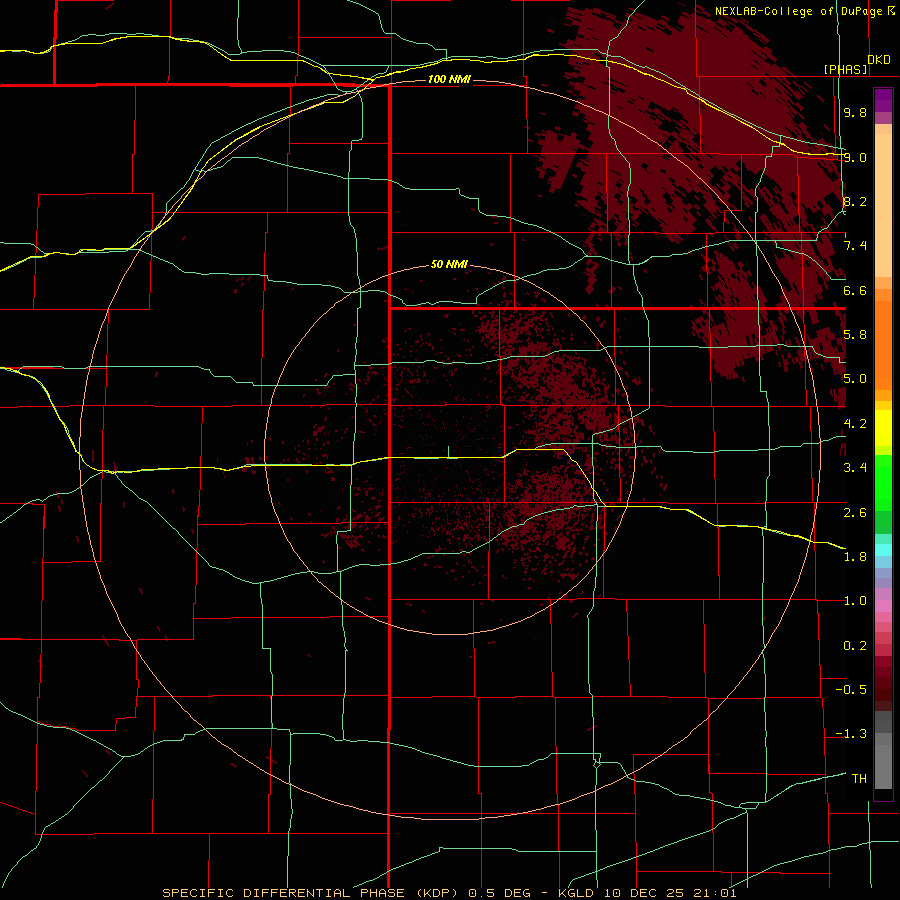The width and height of the screenshot is (900, 900).
Task: Pick the bright green band of the color scale
Action: [883, 483]
